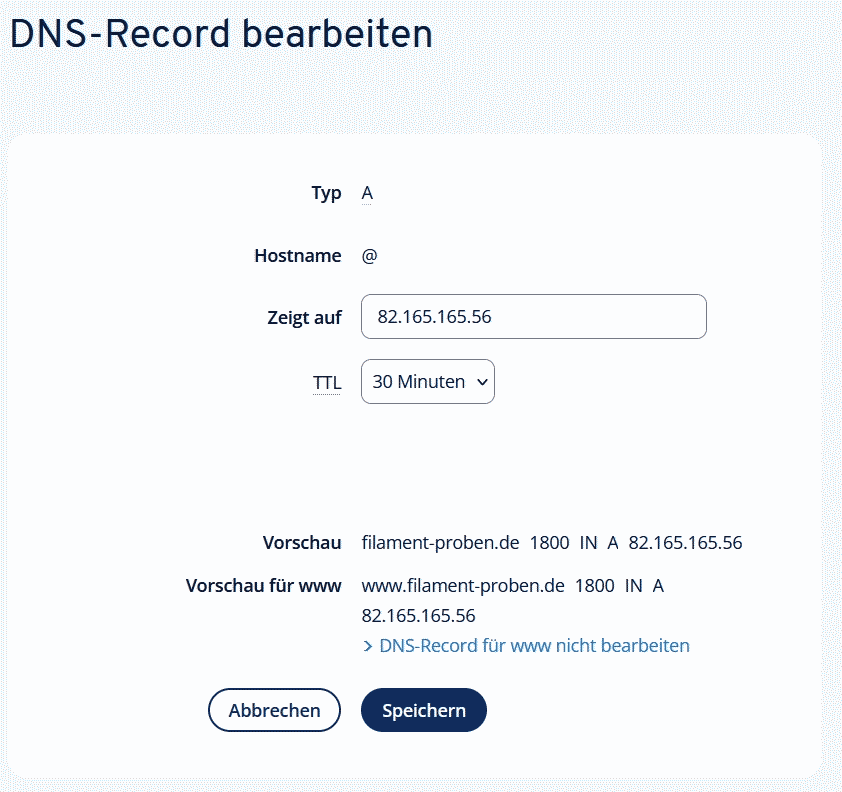Click the IP address below www.filament-proben.de
This screenshot has height=792, width=842.
click(x=418, y=616)
